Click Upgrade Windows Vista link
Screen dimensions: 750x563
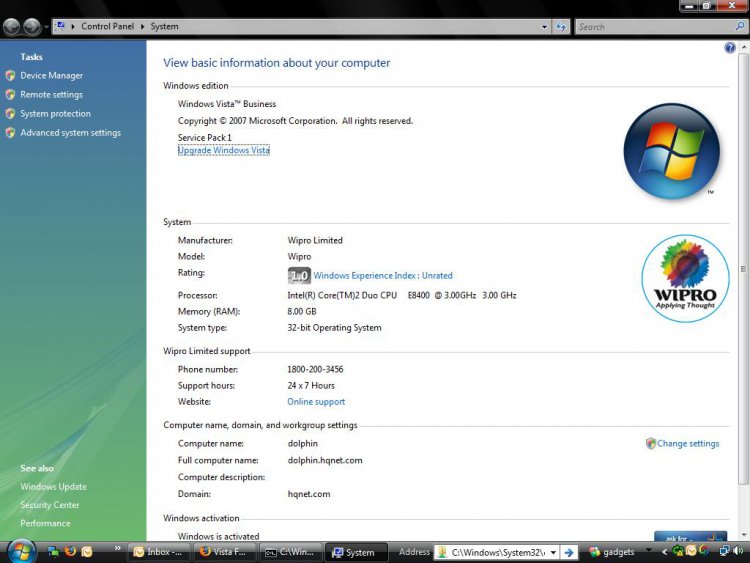coord(223,150)
